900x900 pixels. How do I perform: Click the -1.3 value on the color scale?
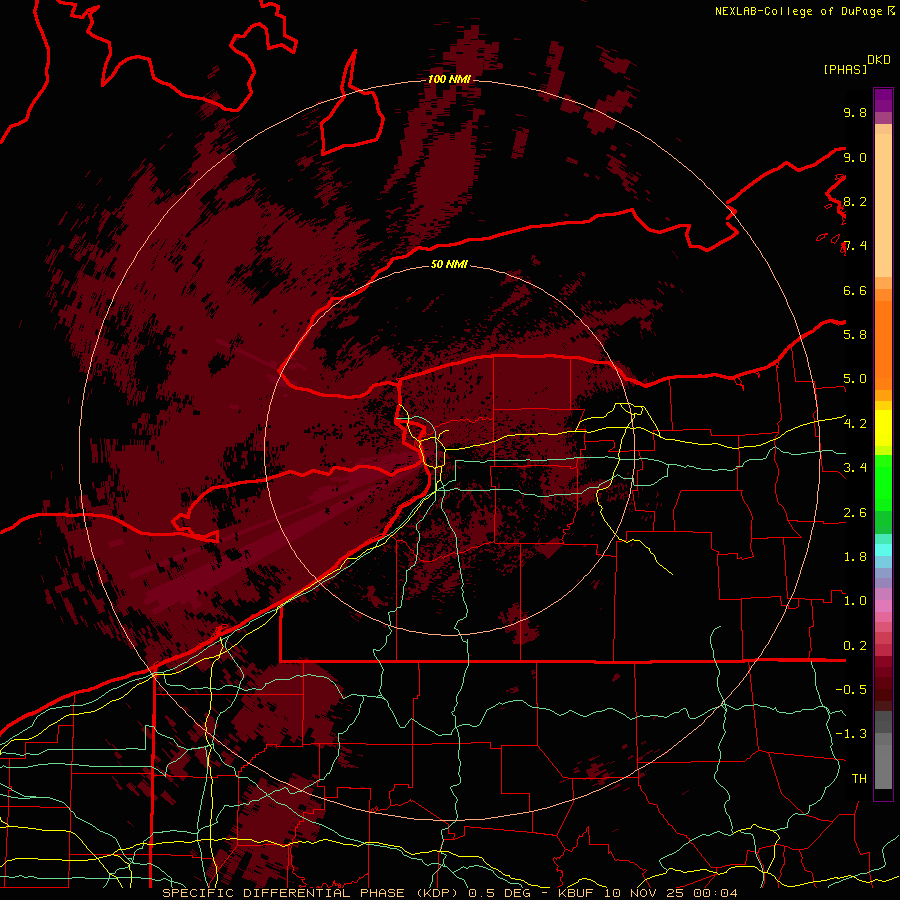point(851,734)
